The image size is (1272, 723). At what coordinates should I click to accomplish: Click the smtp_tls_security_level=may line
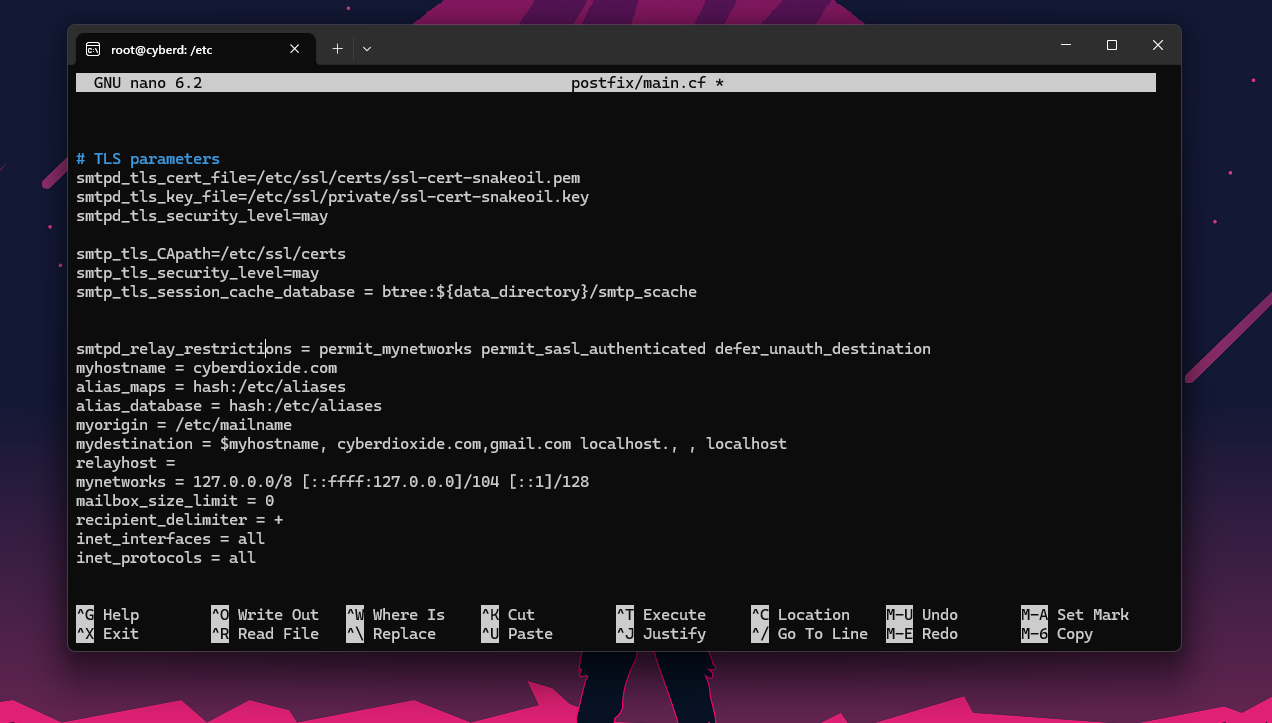[x=198, y=273]
